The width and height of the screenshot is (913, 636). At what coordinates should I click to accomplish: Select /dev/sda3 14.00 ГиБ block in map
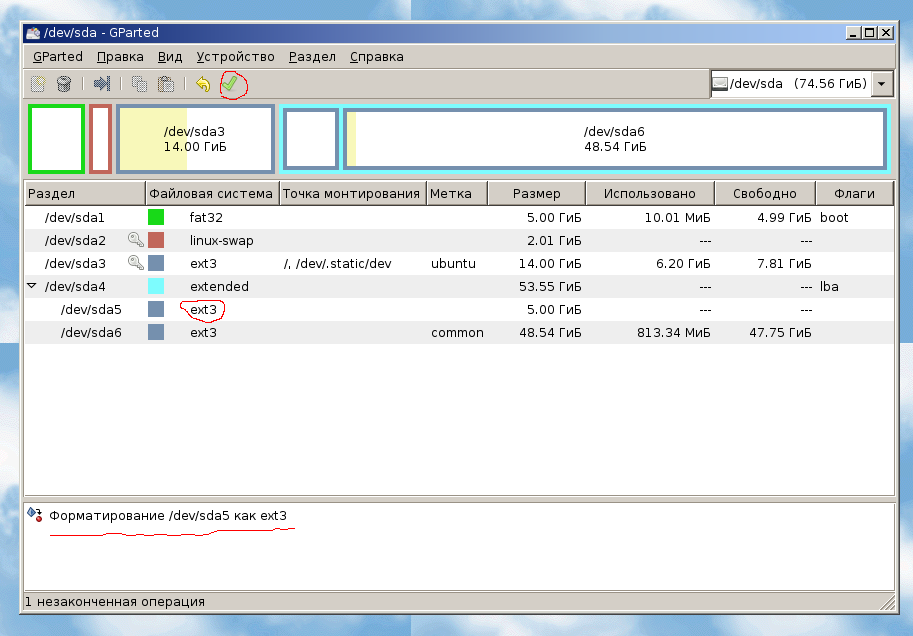click(x=195, y=139)
